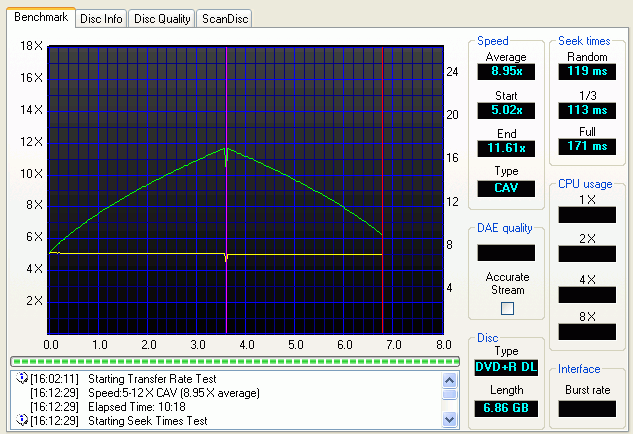This screenshot has width=633, height=434.
Task: Click the 24 label on rotation axis
Action: tap(452, 72)
